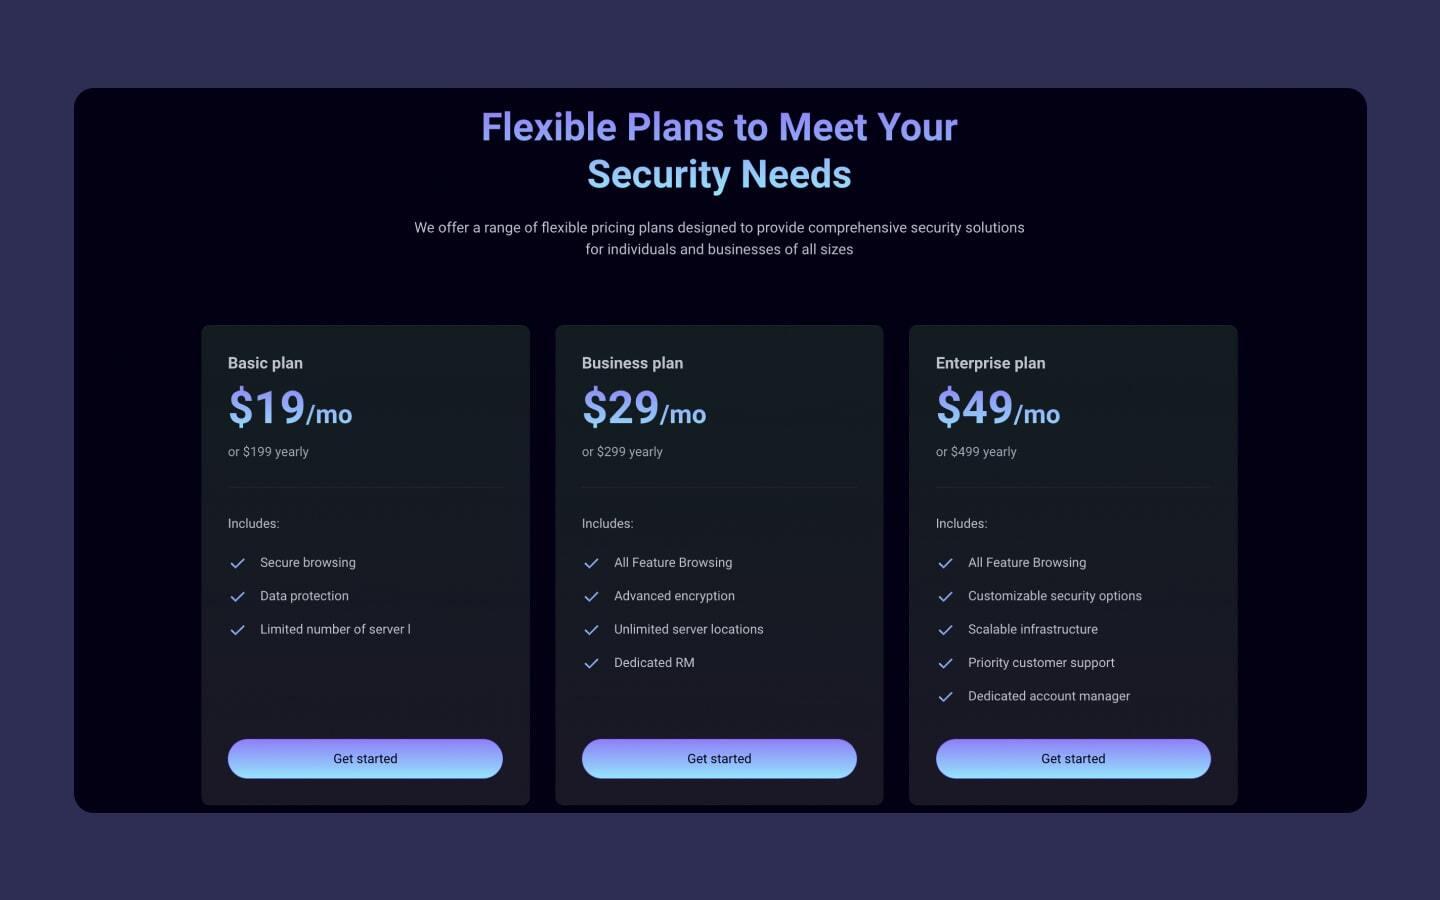Viewport: 1440px width, 900px height.
Task: Click the checkmark beside Secure browsing
Action: pos(238,563)
